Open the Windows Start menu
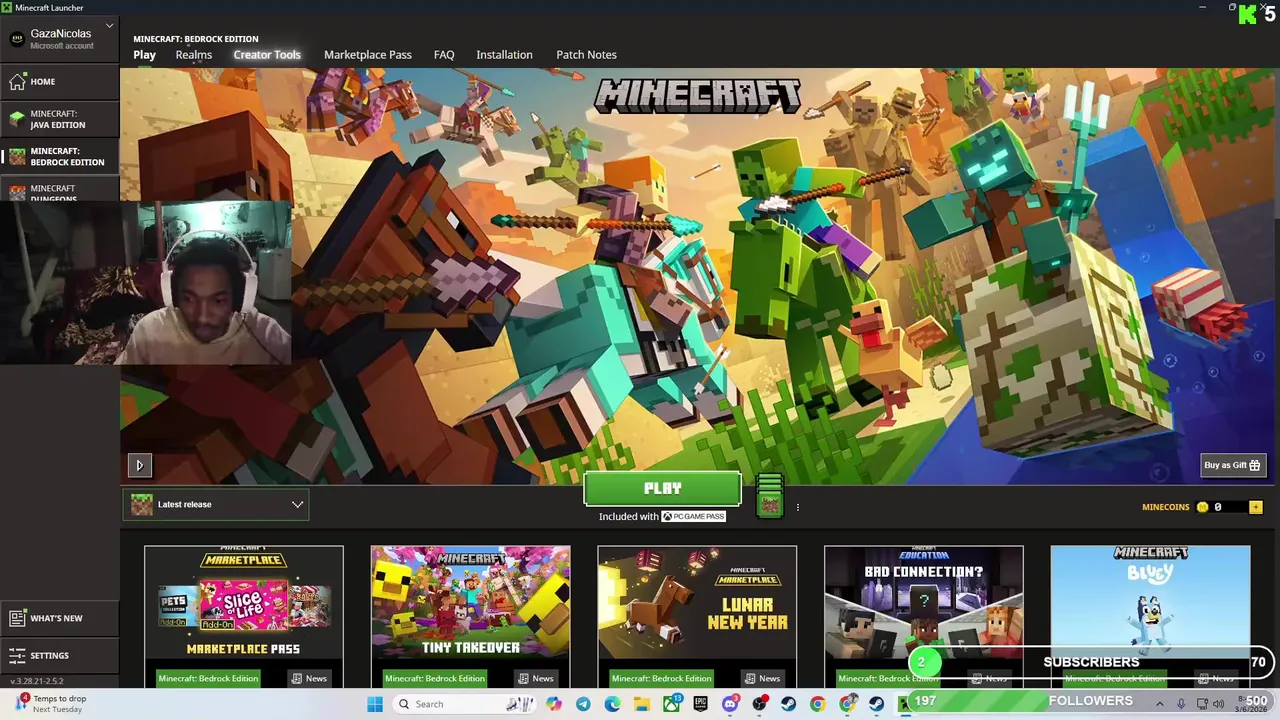1280x720 pixels. [375, 704]
